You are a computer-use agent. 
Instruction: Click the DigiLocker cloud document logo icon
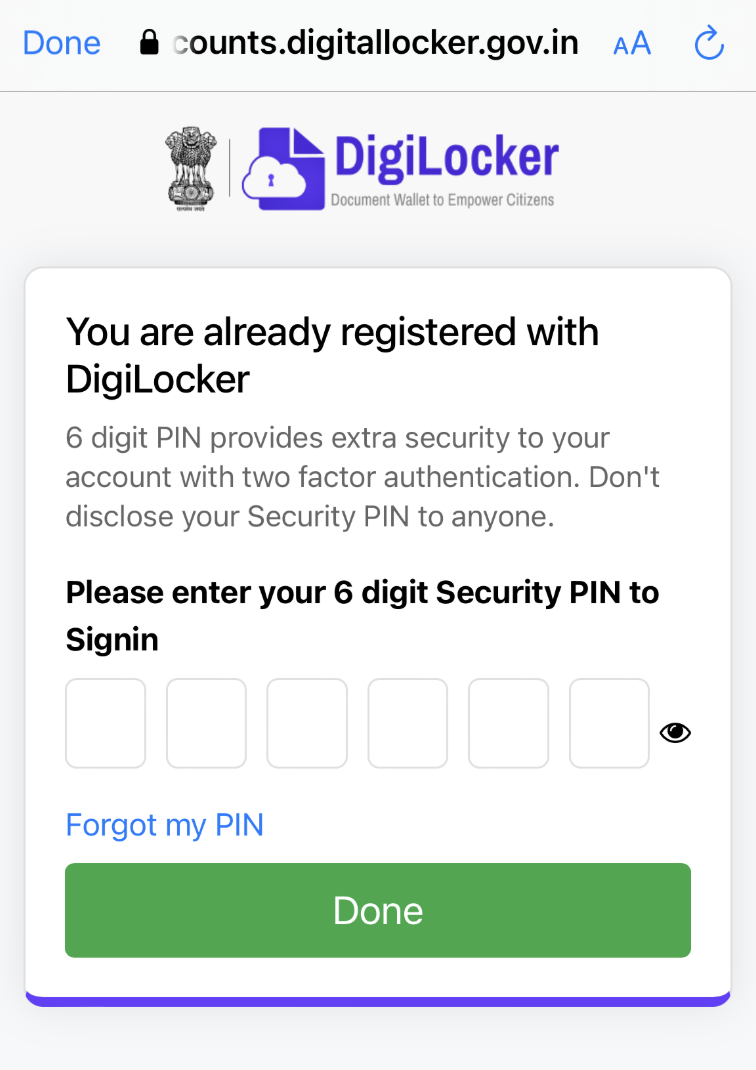click(x=285, y=167)
